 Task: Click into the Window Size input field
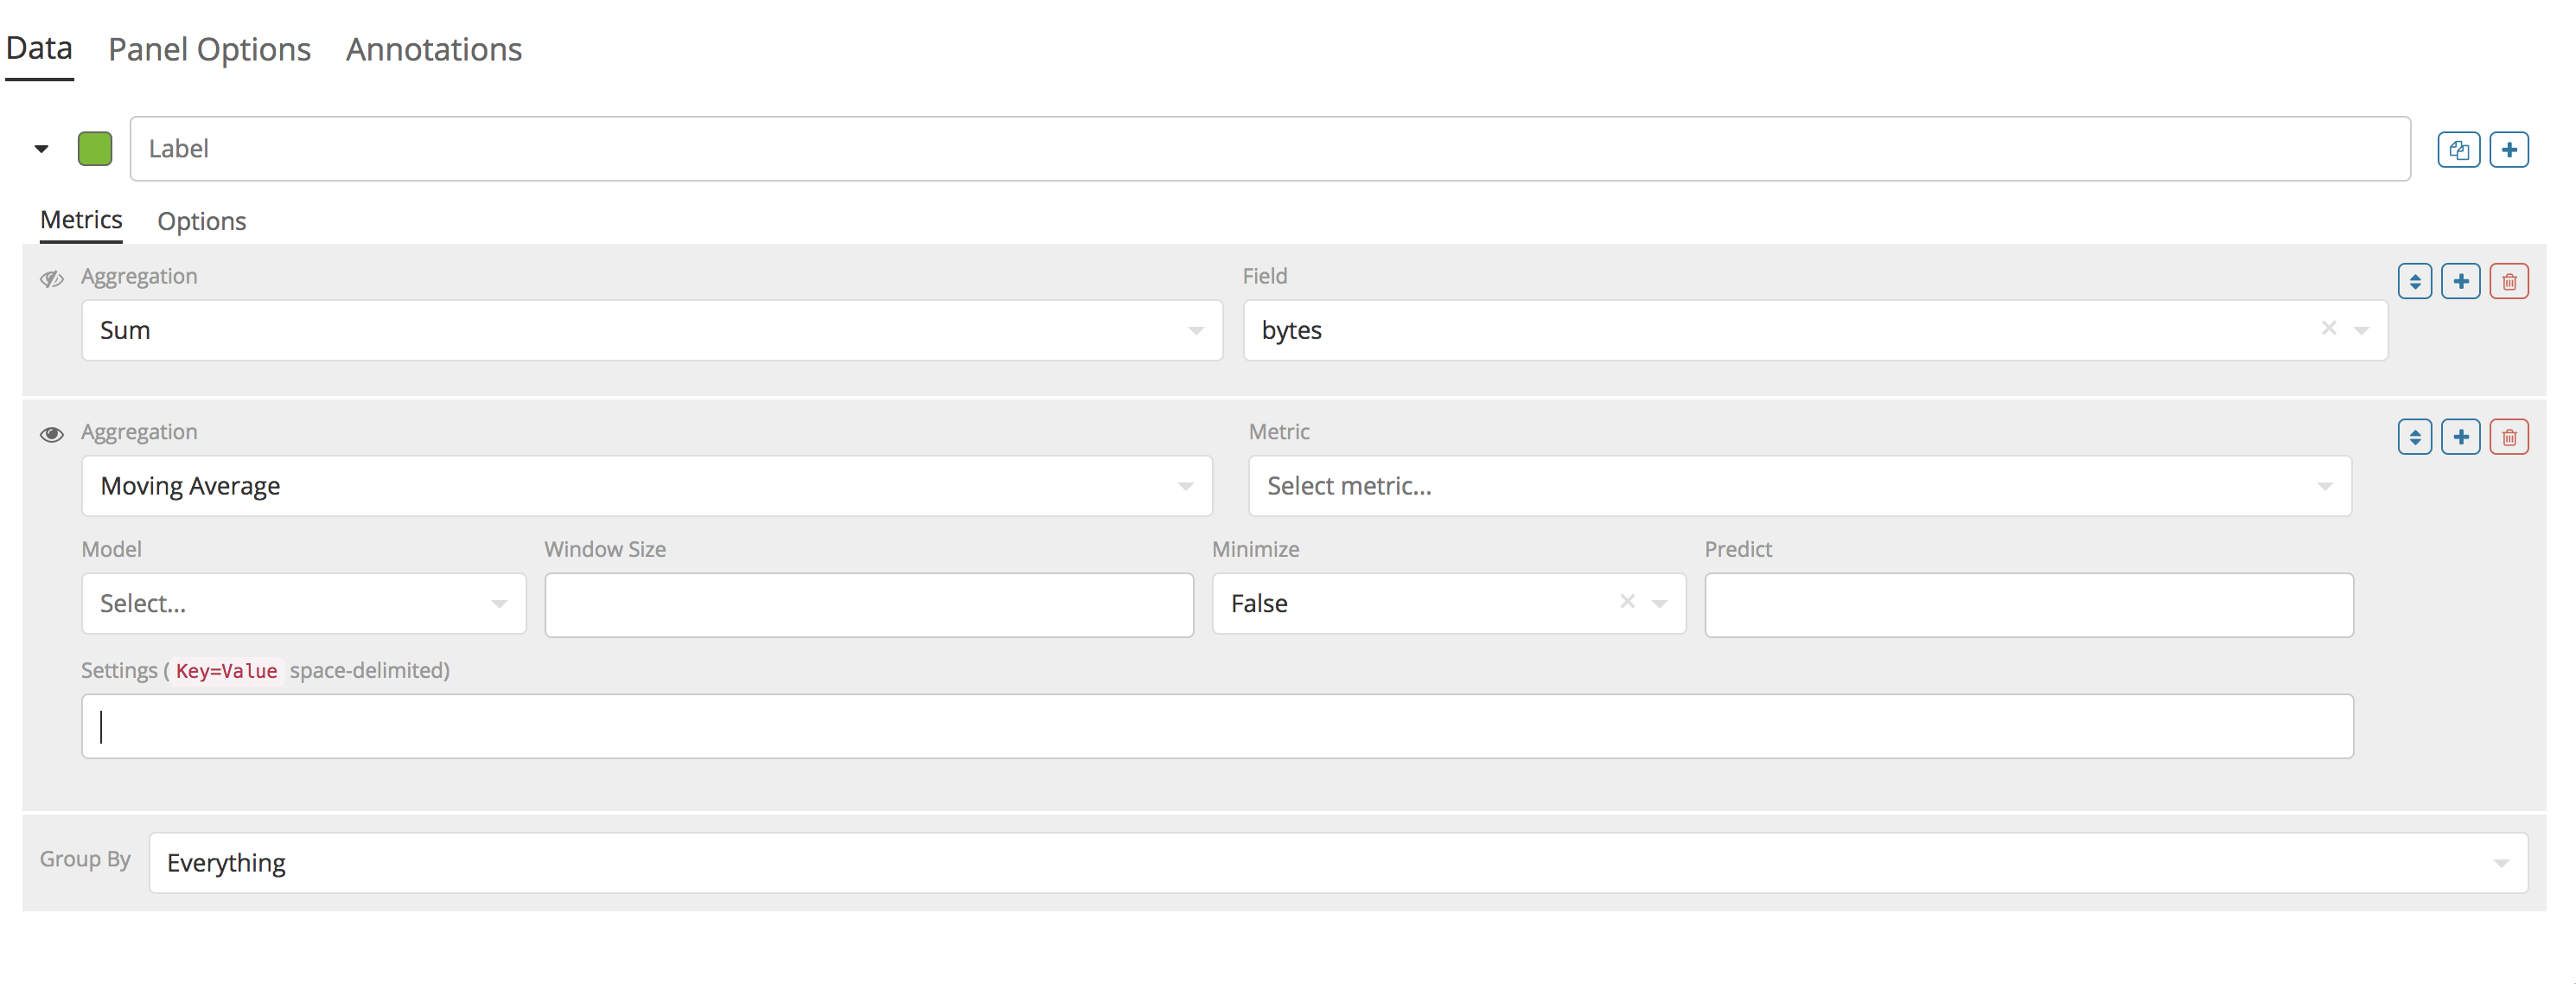tap(868, 604)
